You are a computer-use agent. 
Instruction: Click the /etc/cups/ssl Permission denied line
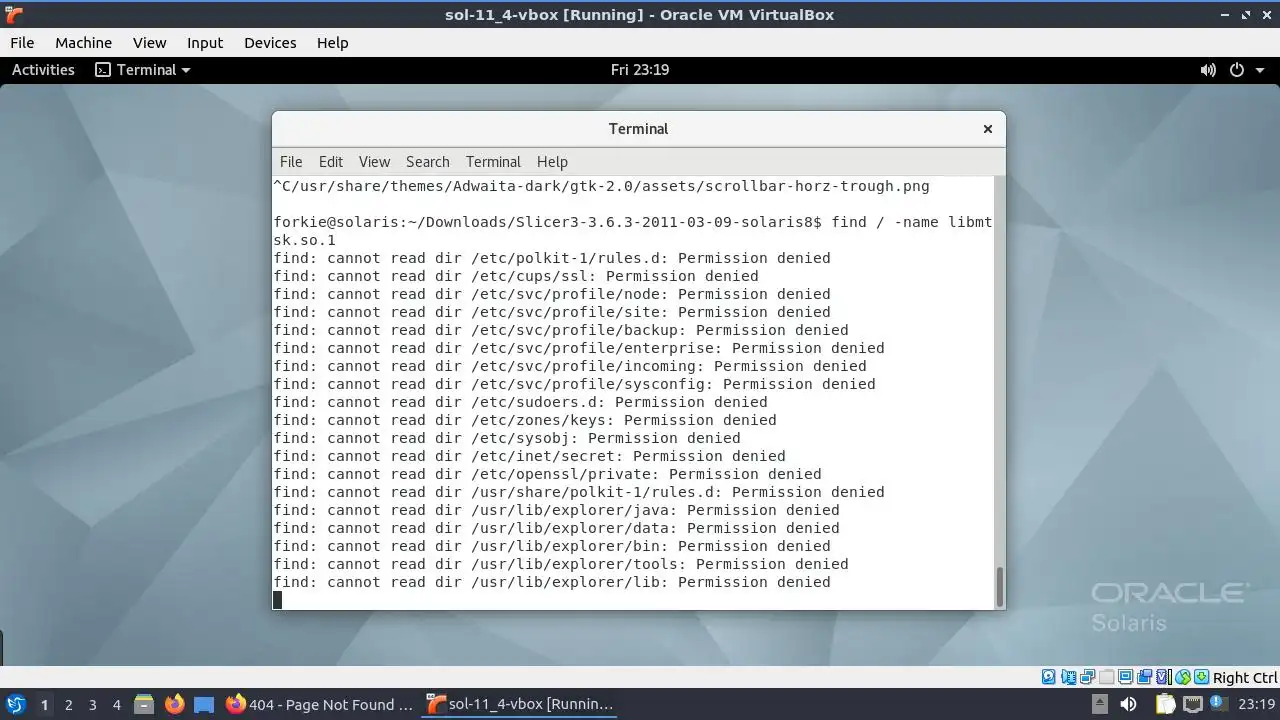516,276
